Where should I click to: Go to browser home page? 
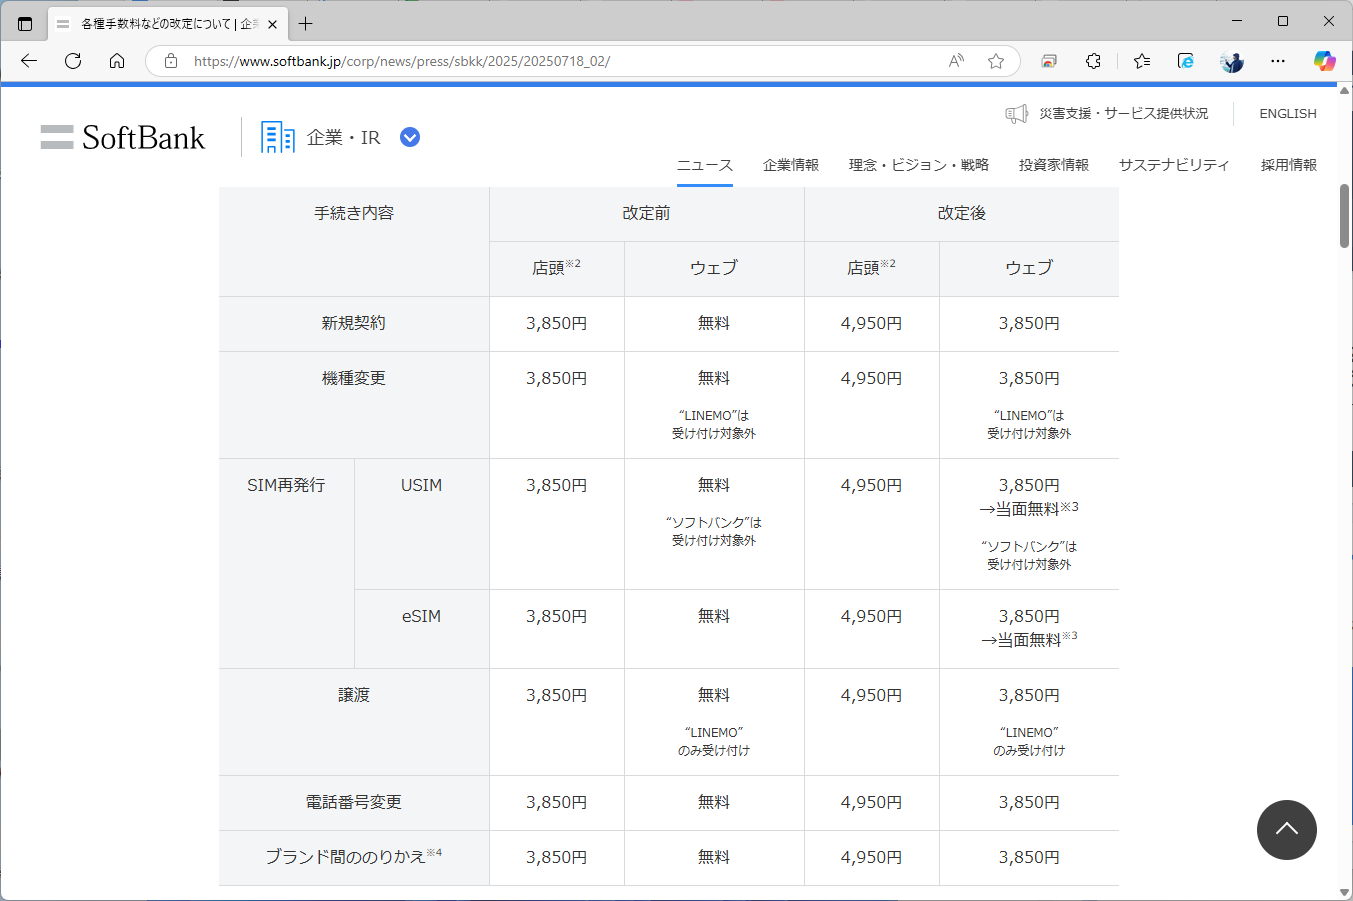[x=117, y=61]
